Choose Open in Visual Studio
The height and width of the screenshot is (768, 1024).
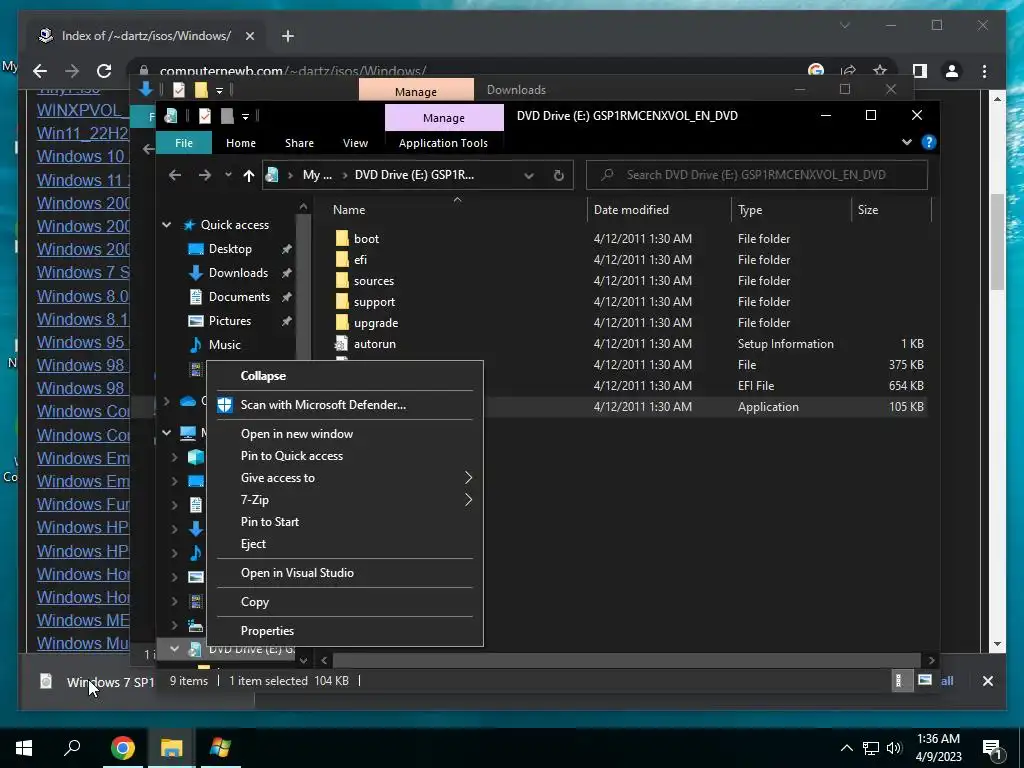pos(297,573)
